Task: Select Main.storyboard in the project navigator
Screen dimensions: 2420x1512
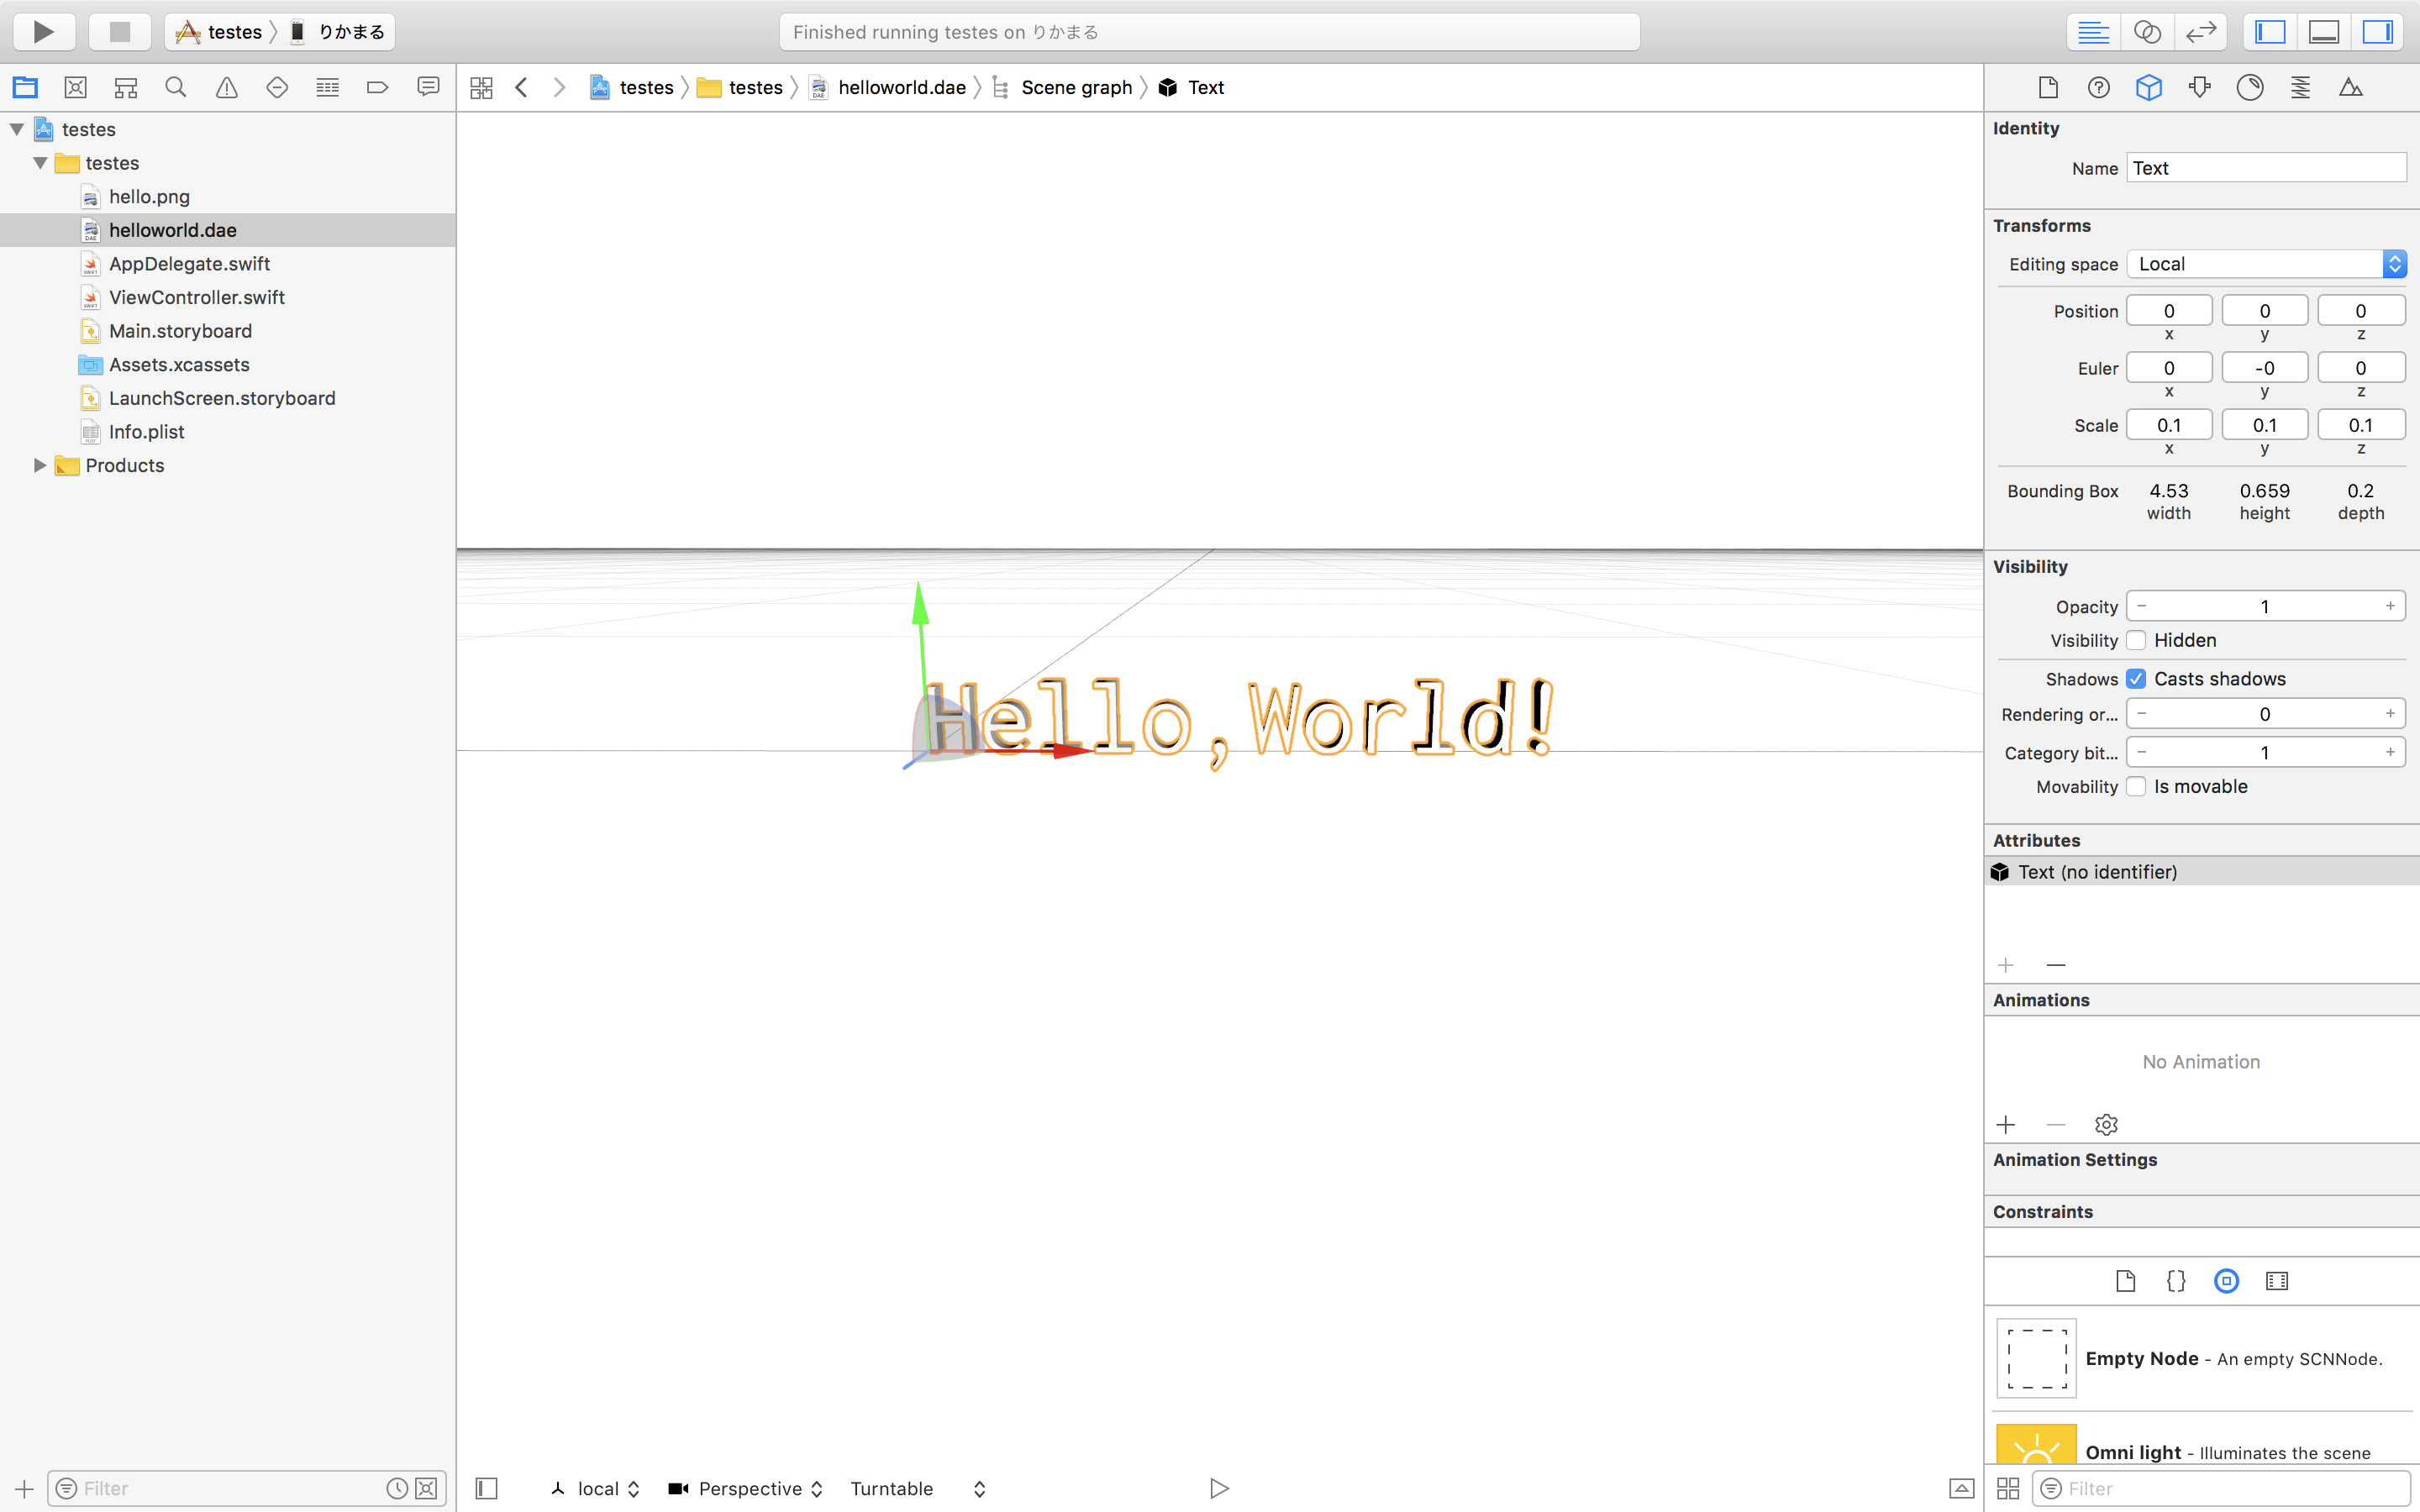Action: (180, 331)
